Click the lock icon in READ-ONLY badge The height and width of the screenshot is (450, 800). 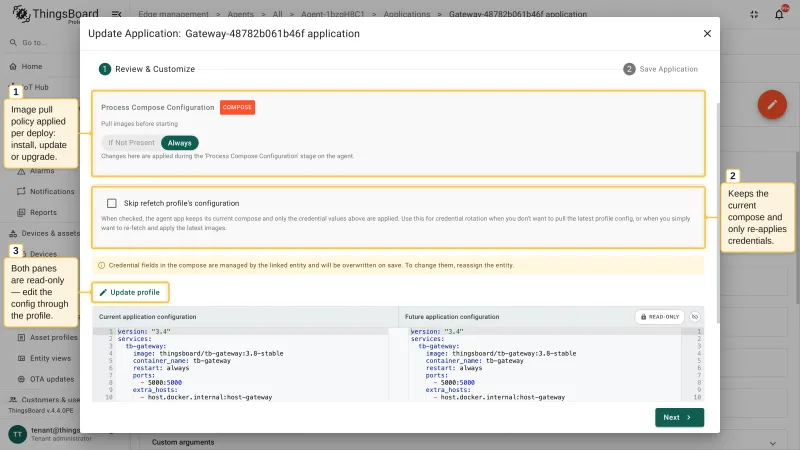point(643,317)
